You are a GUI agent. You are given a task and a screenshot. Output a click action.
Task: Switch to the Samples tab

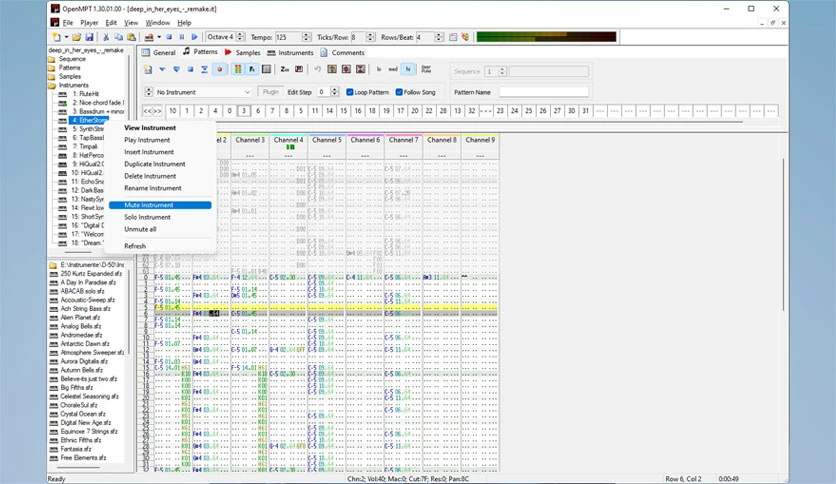(243, 52)
